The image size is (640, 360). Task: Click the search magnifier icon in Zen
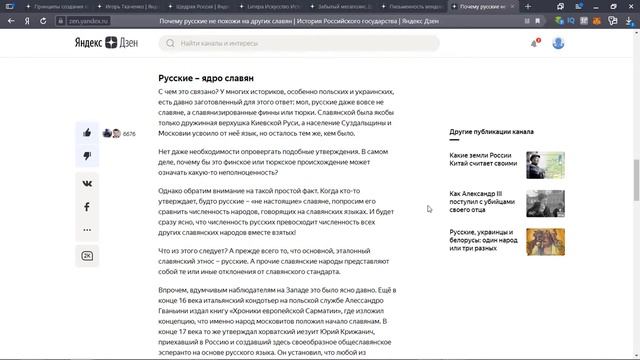click(170, 43)
